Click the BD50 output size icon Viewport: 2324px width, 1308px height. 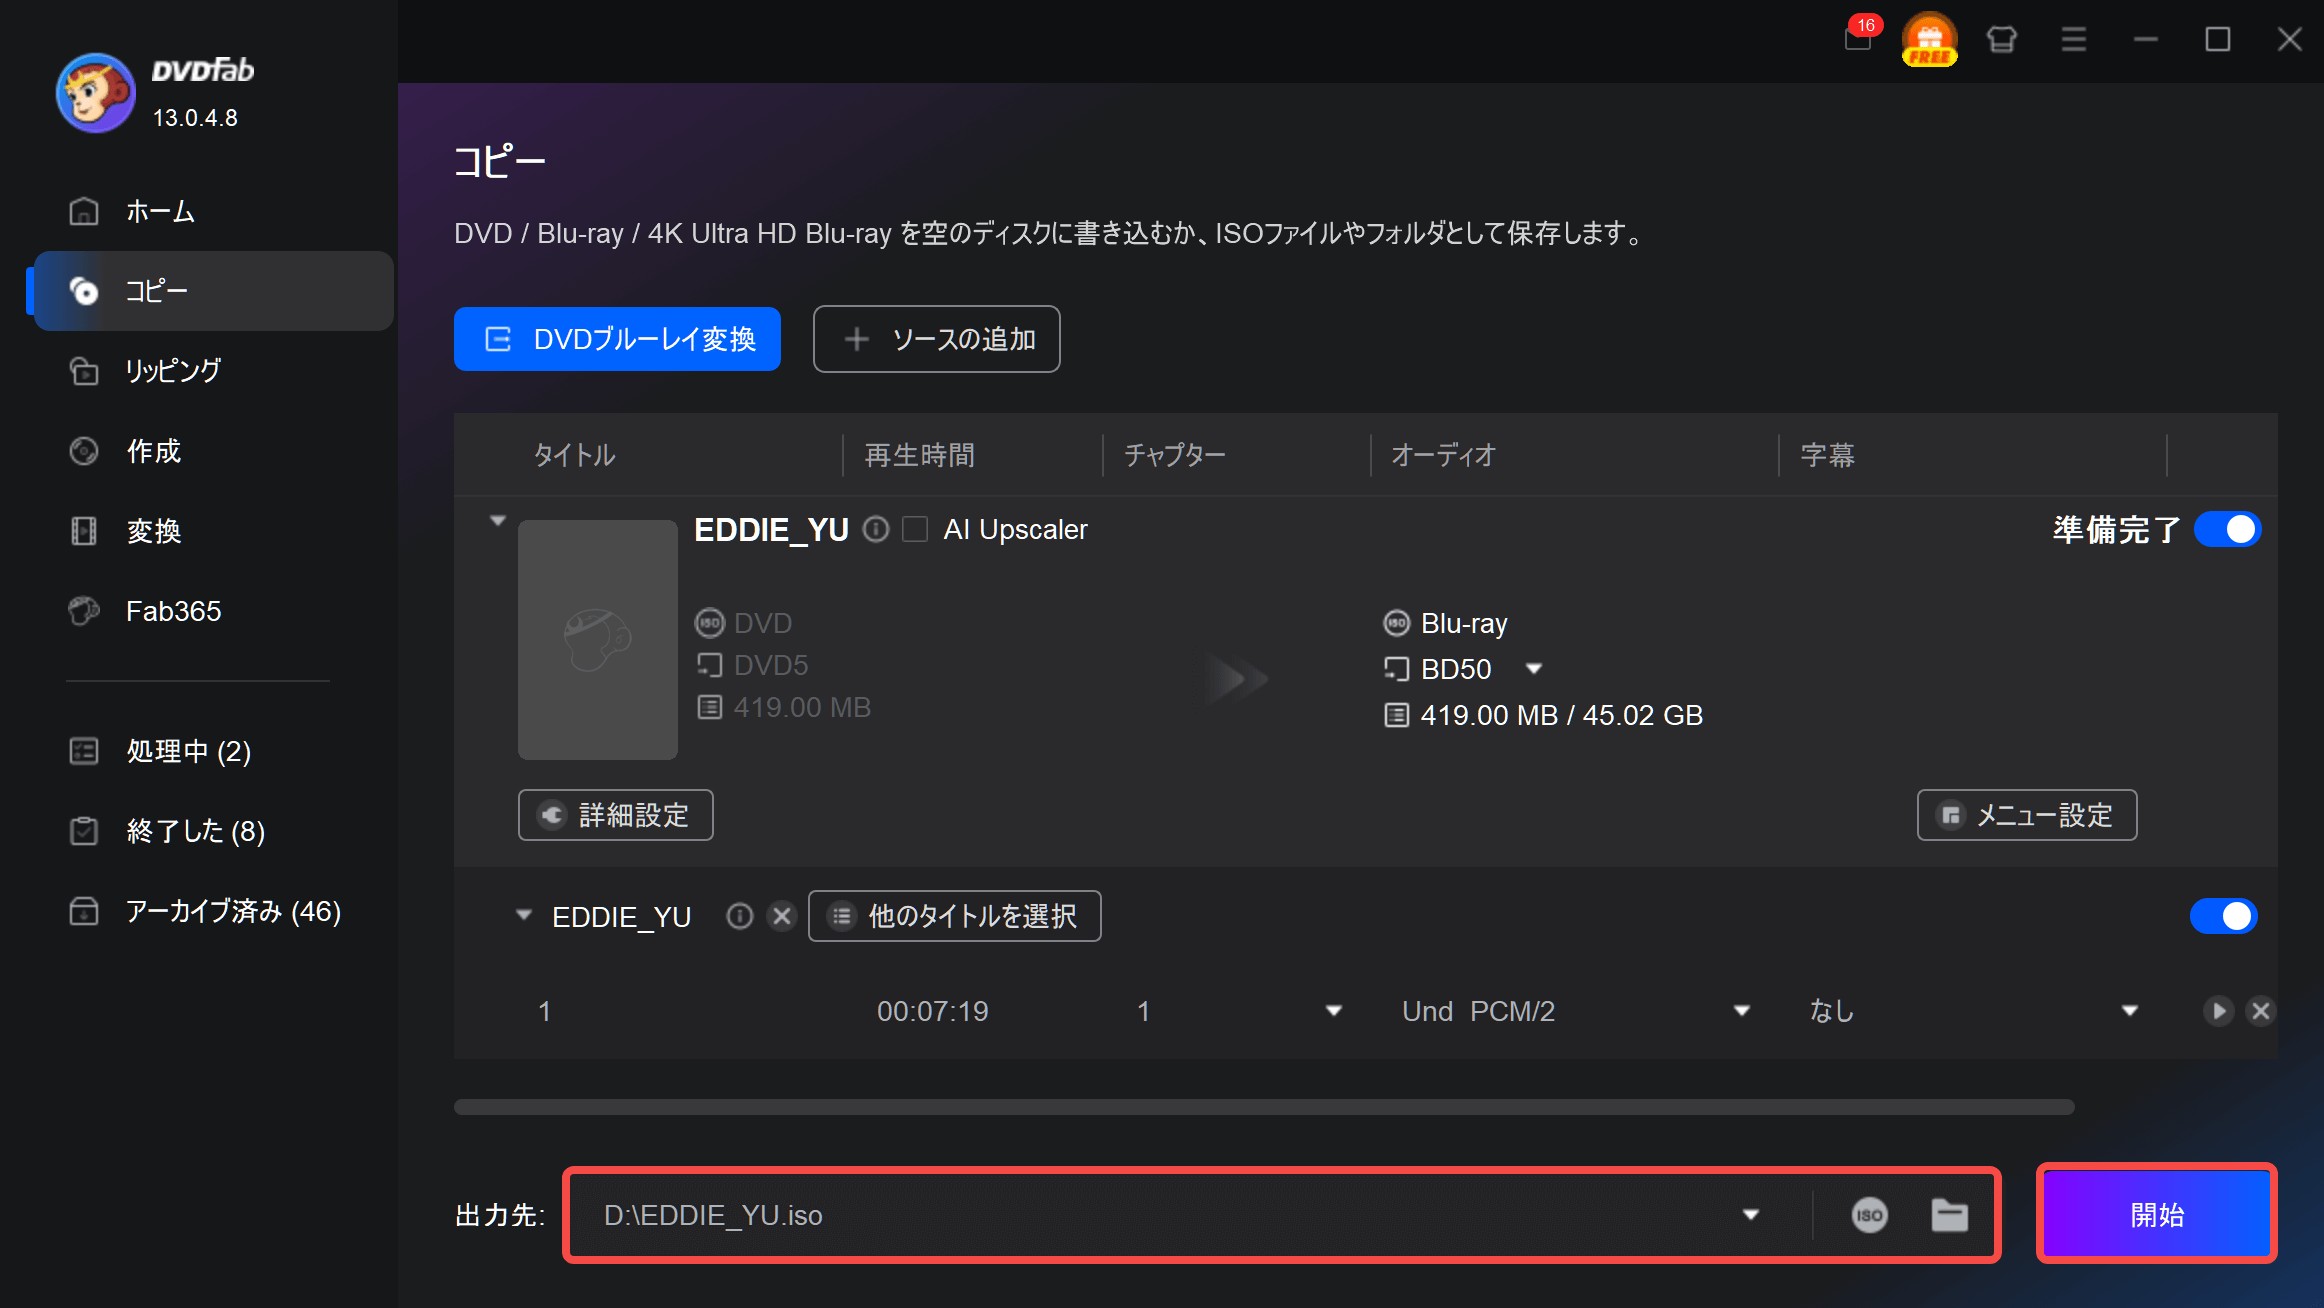(1397, 669)
